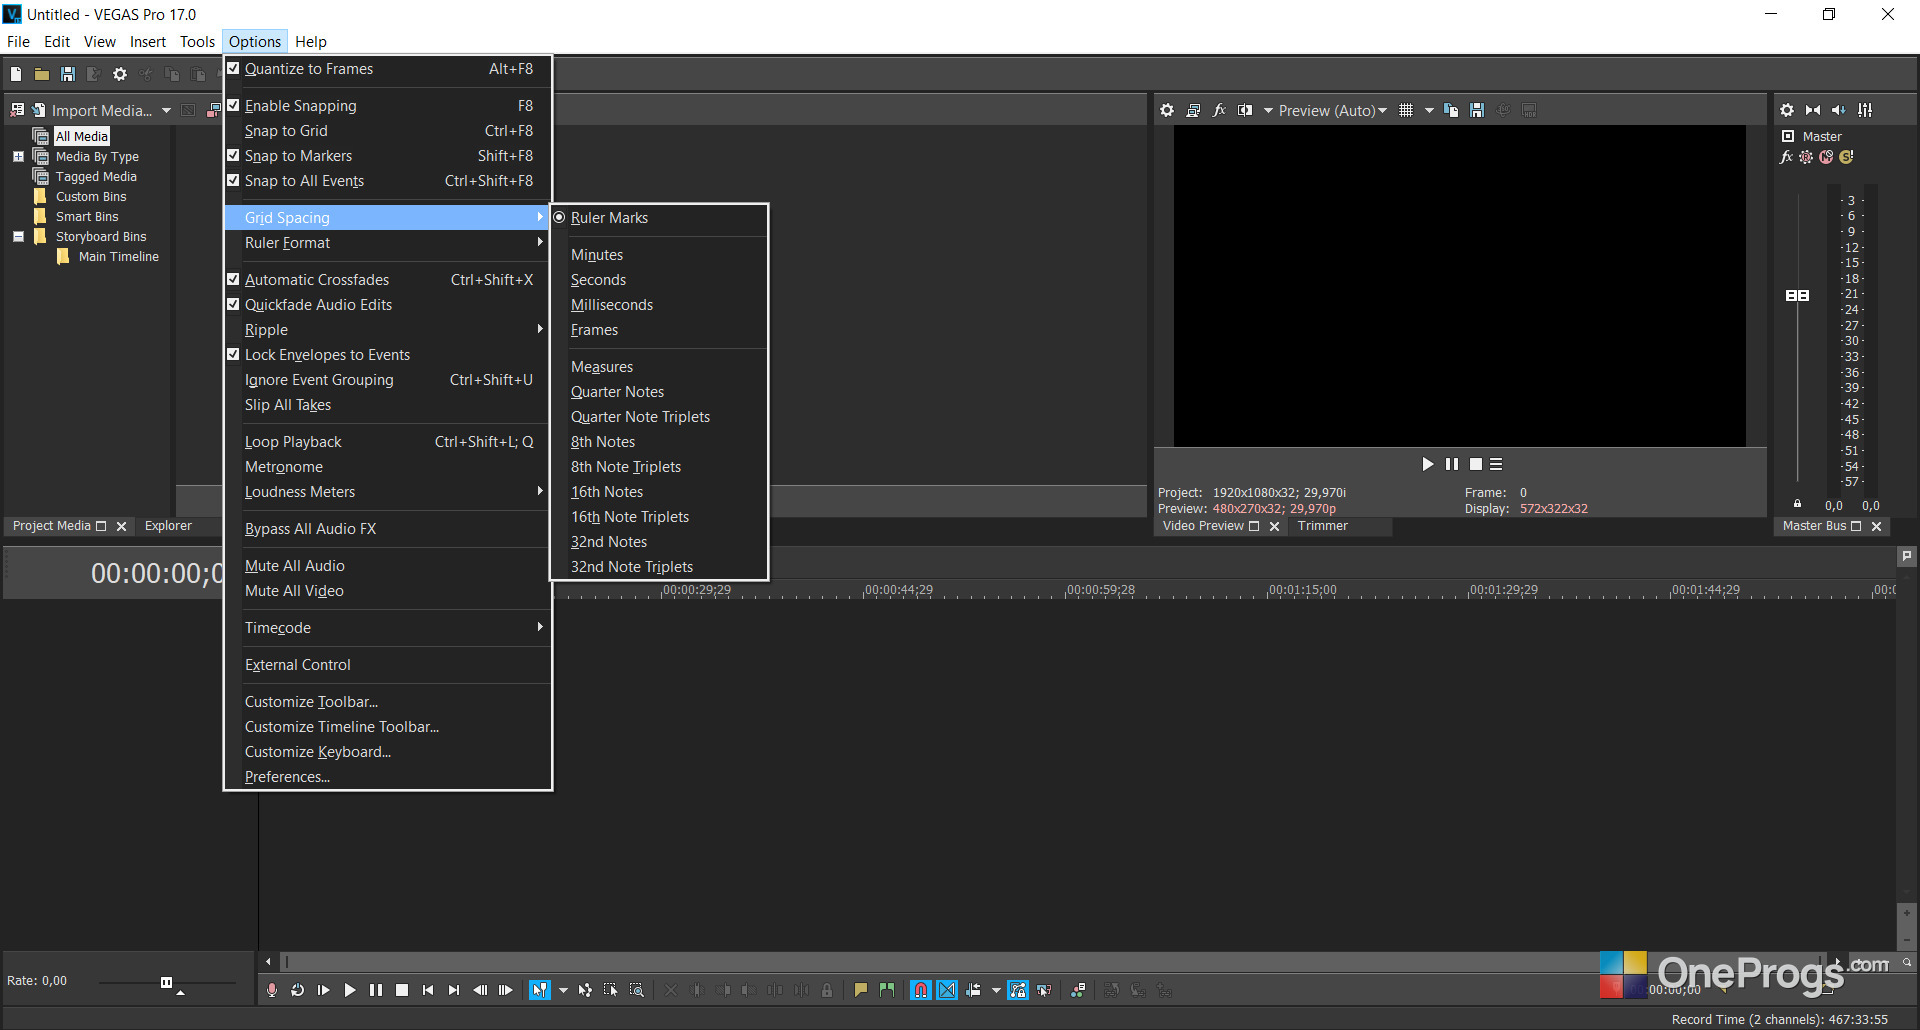Click Mute All Audio
Image resolution: width=1920 pixels, height=1030 pixels.
tap(388, 566)
